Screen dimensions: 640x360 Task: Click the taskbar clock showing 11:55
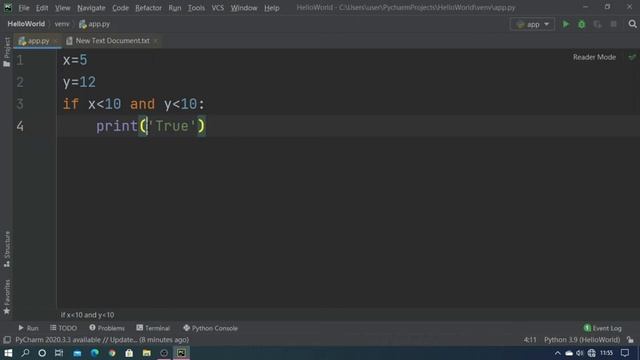coord(606,353)
